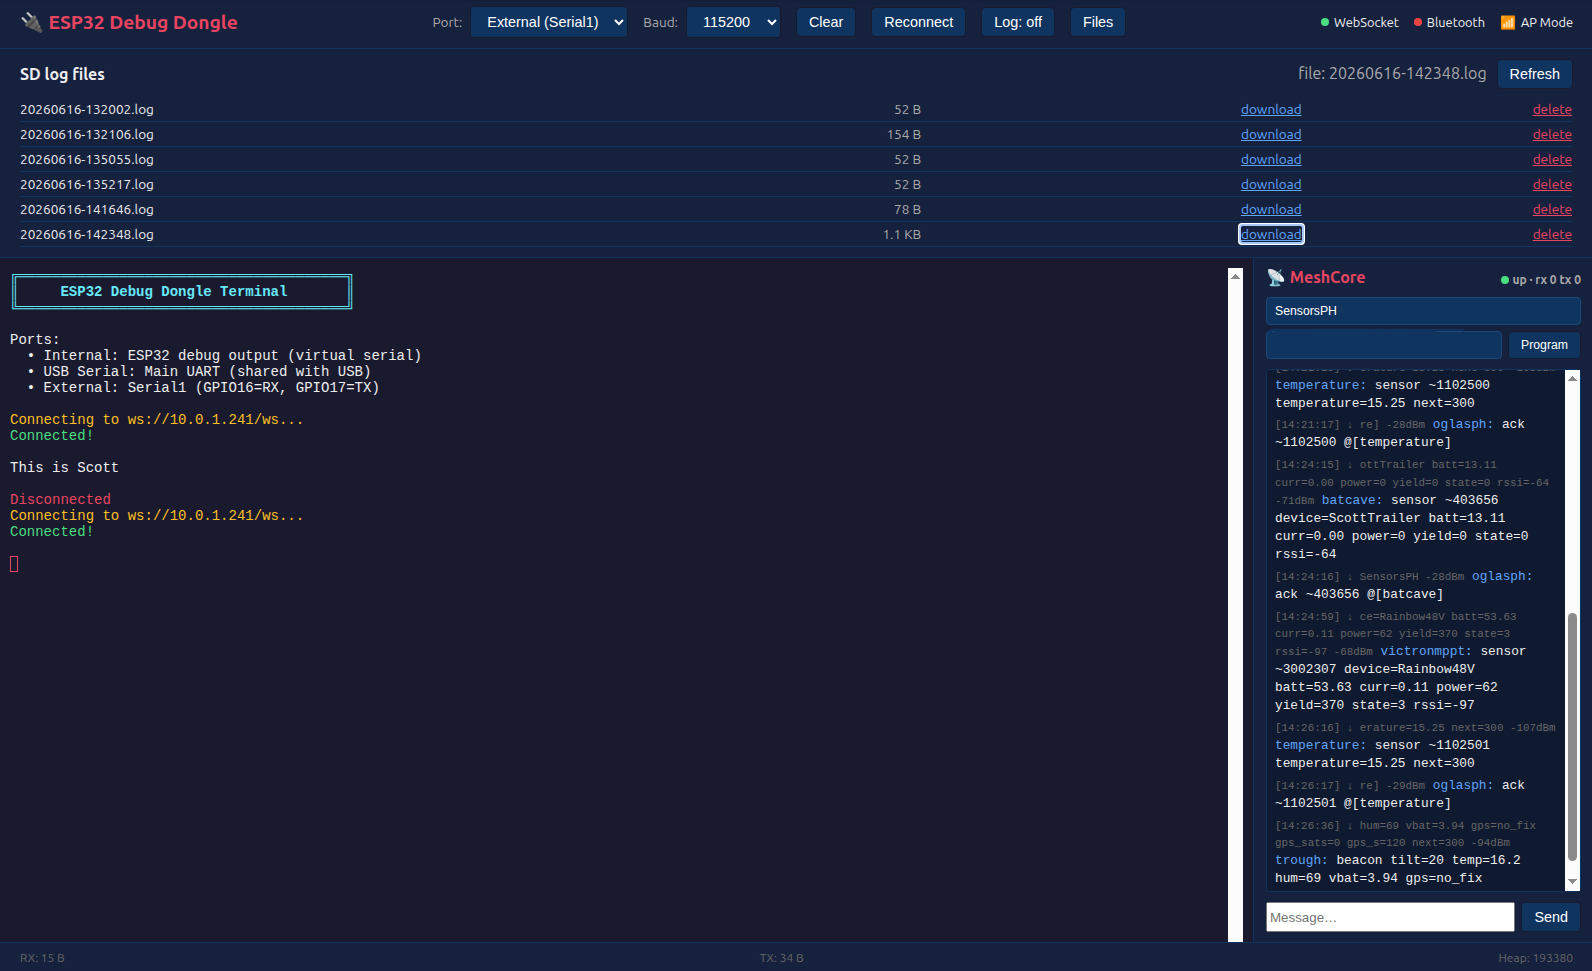Click the Reconnect button
Image resolution: width=1592 pixels, height=971 pixels.
click(918, 22)
